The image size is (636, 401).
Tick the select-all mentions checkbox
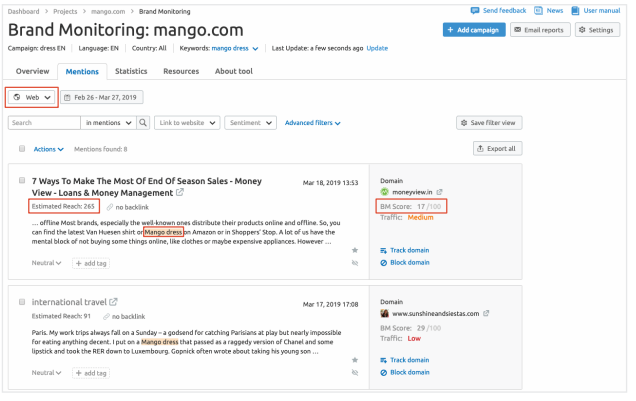pyautogui.click(x=22, y=149)
